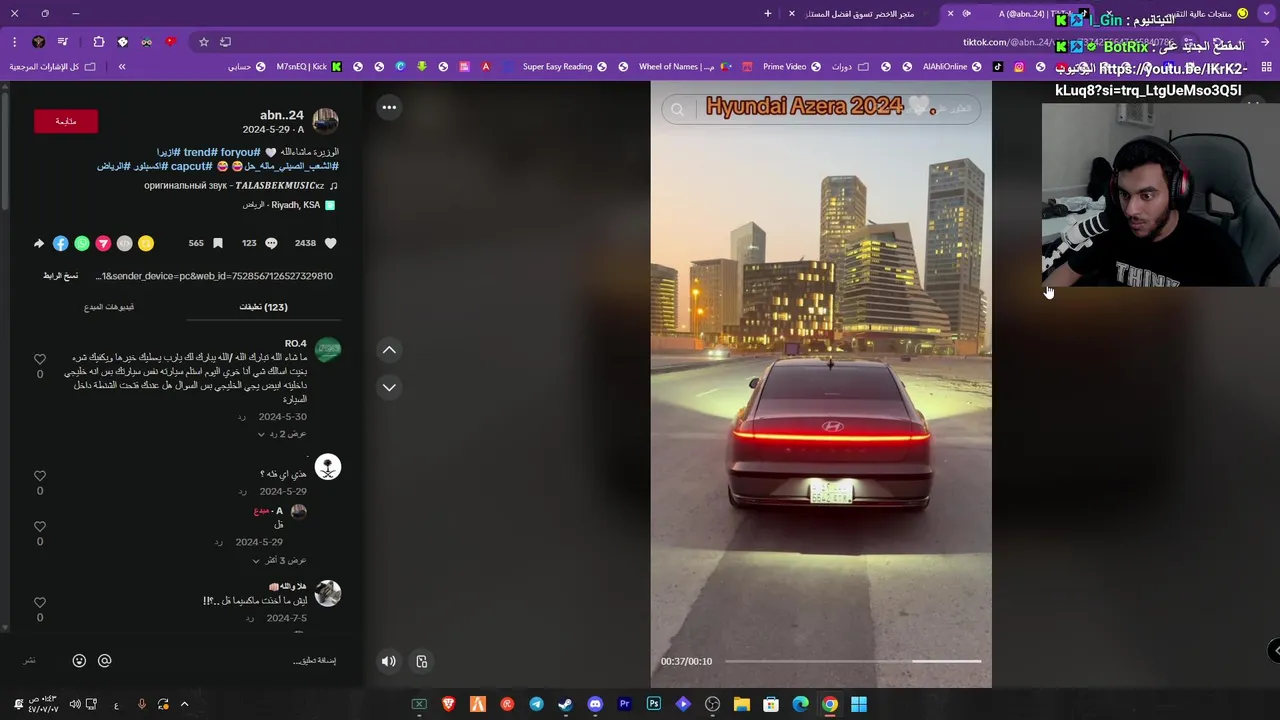
Task: Open Discord from the taskbar
Action: click(595, 705)
